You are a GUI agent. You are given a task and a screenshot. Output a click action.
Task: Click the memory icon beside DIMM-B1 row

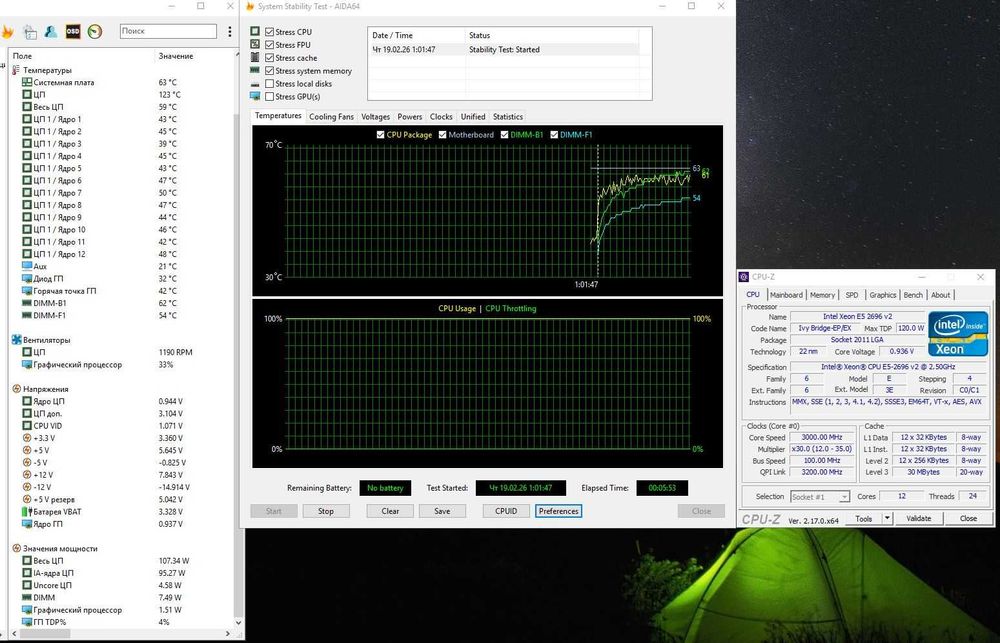(x=27, y=303)
